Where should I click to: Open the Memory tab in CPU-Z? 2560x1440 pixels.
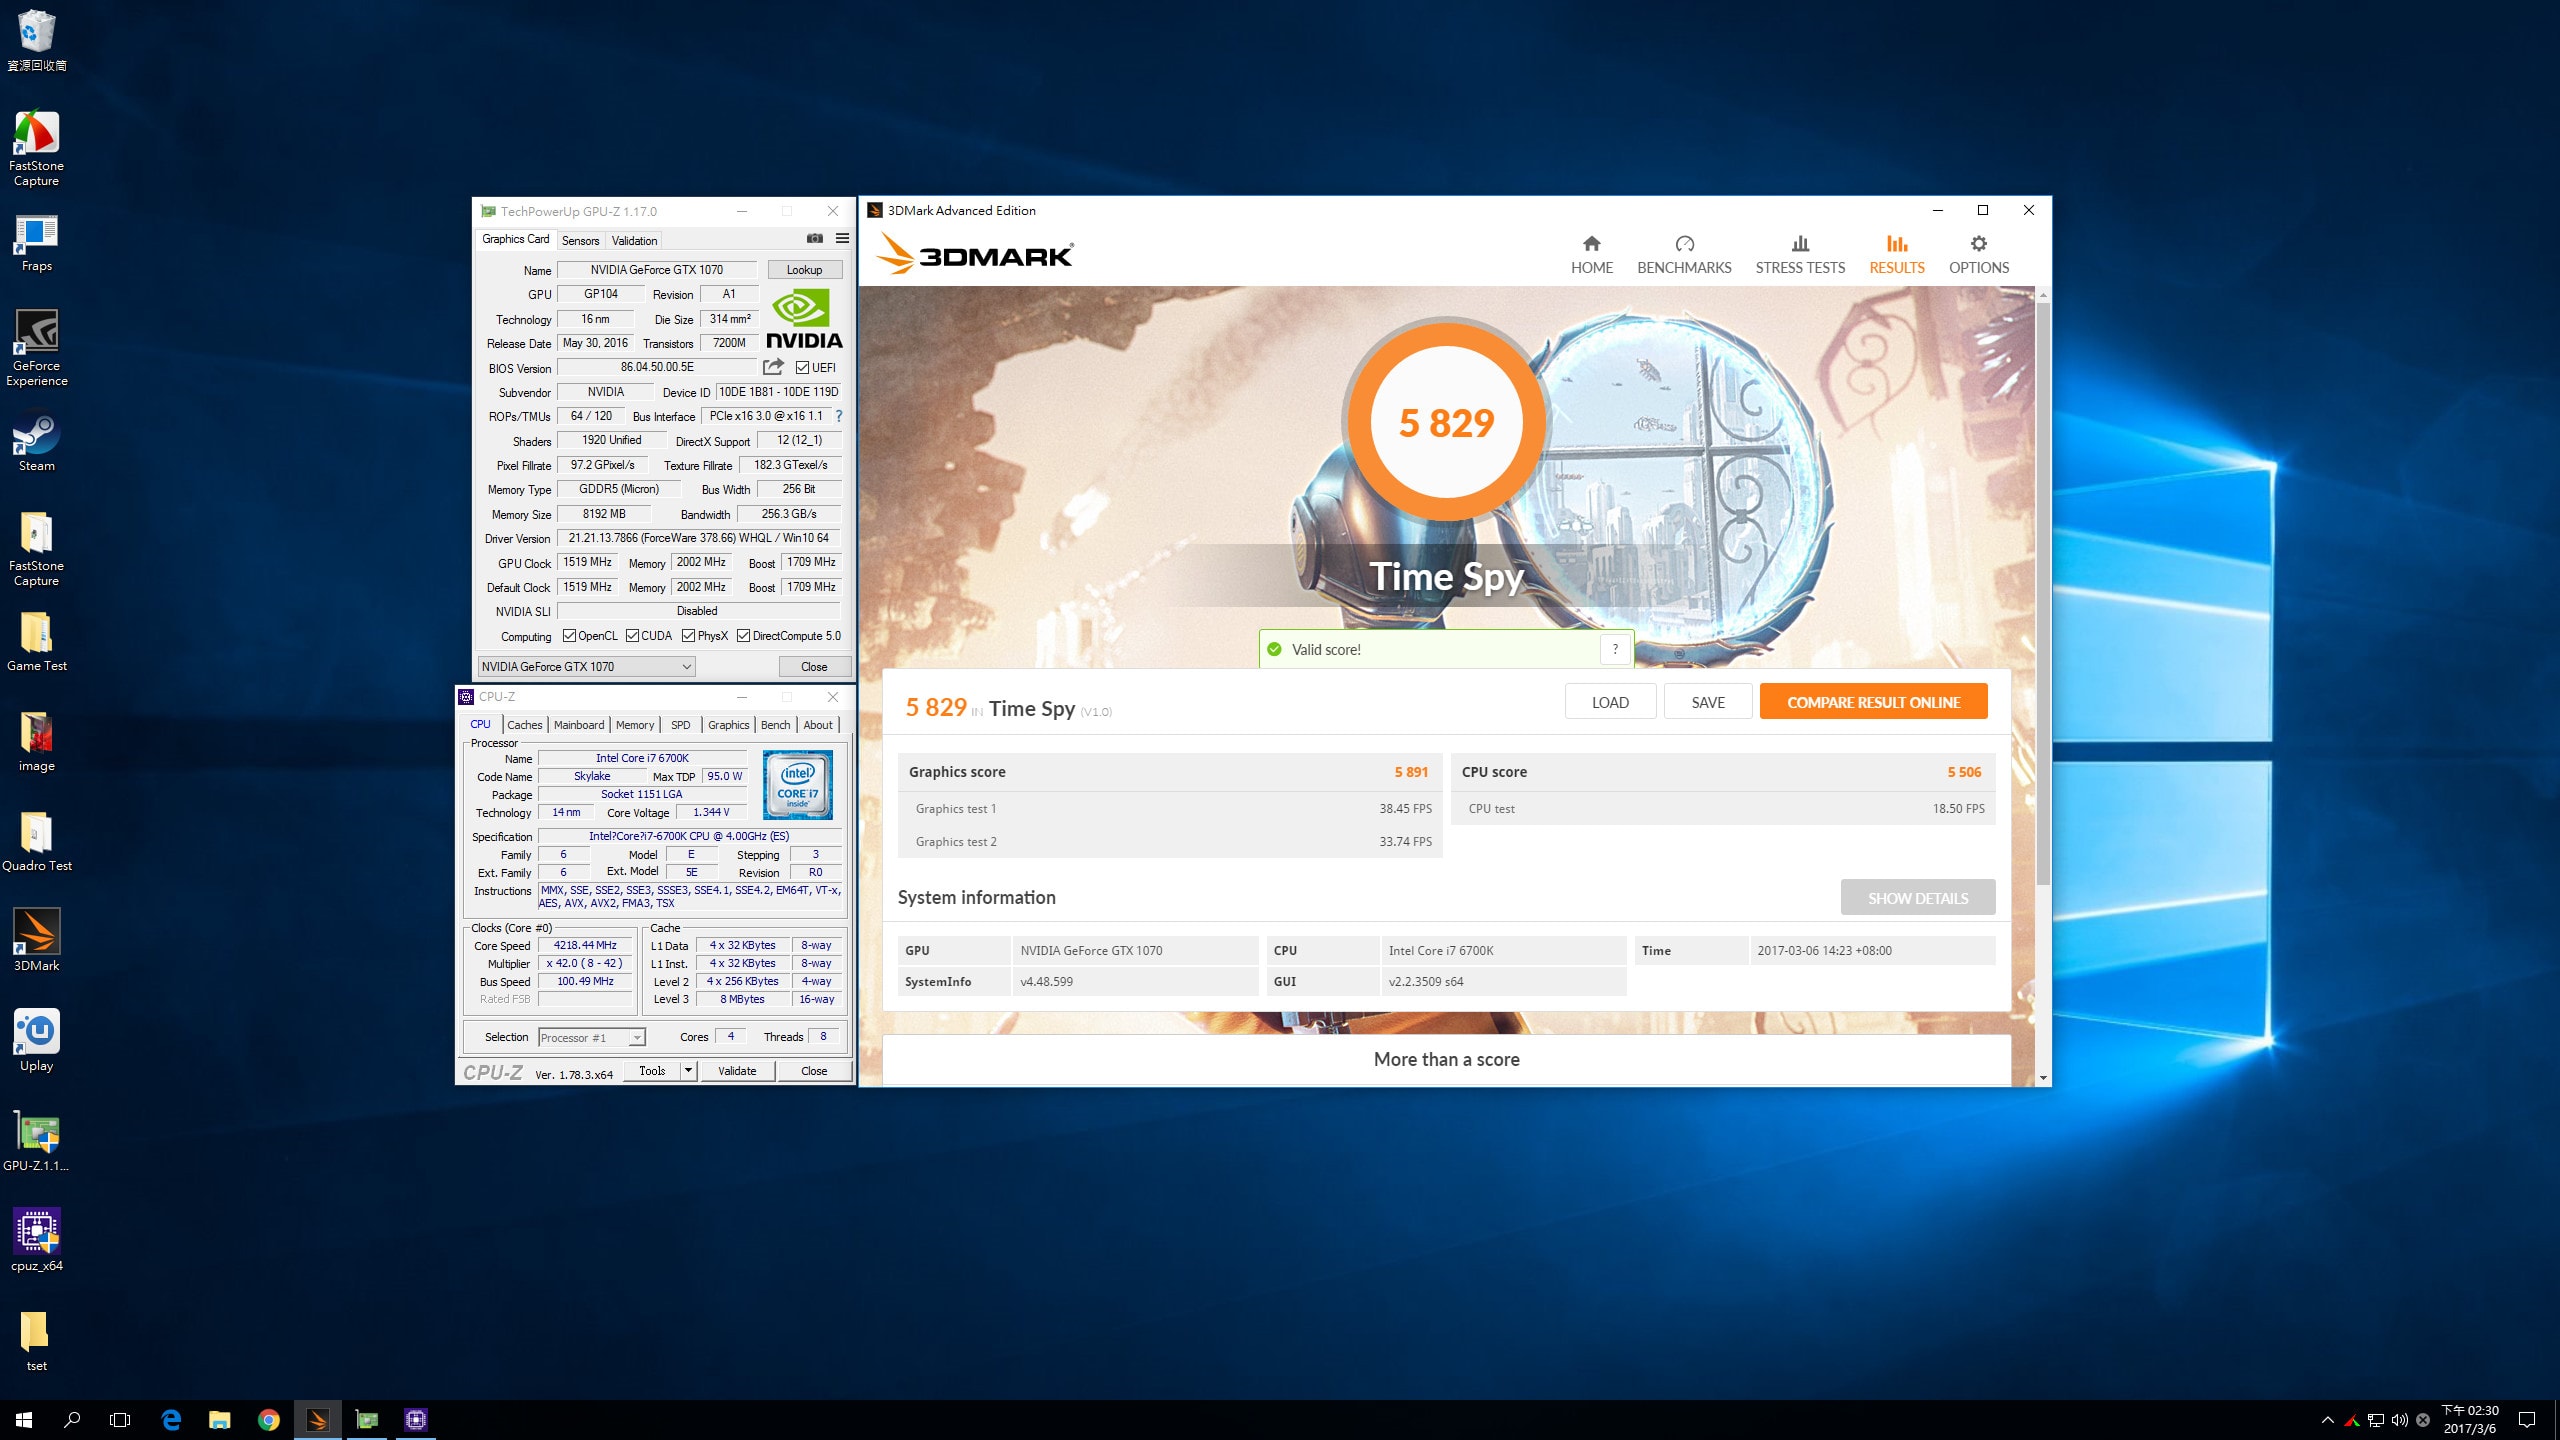(x=635, y=725)
